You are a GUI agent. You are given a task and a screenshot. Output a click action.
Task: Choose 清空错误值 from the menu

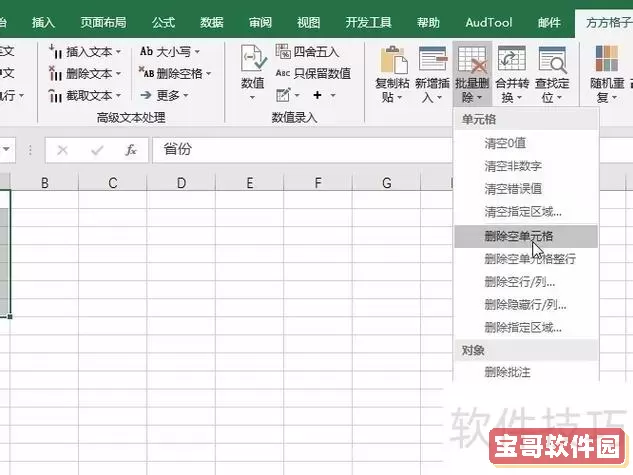[x=526, y=189]
